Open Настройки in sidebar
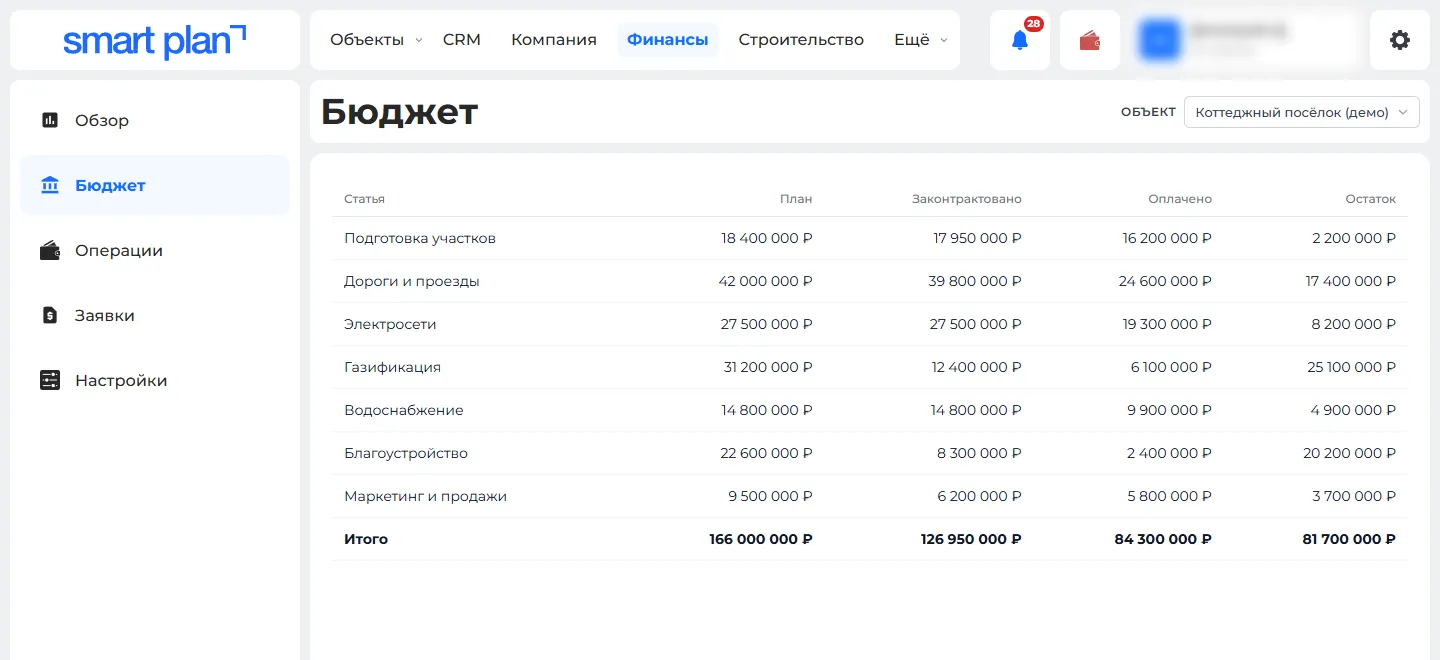The height and width of the screenshot is (660, 1440). pos(155,380)
